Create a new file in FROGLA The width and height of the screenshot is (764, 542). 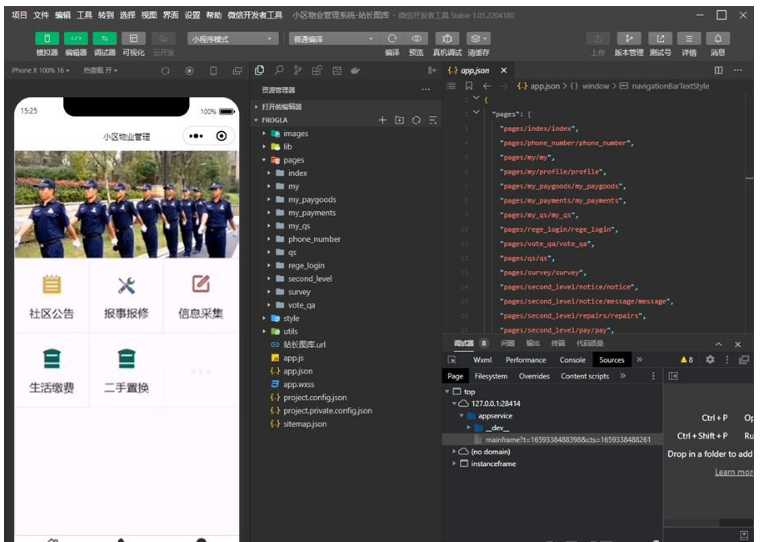(x=382, y=120)
